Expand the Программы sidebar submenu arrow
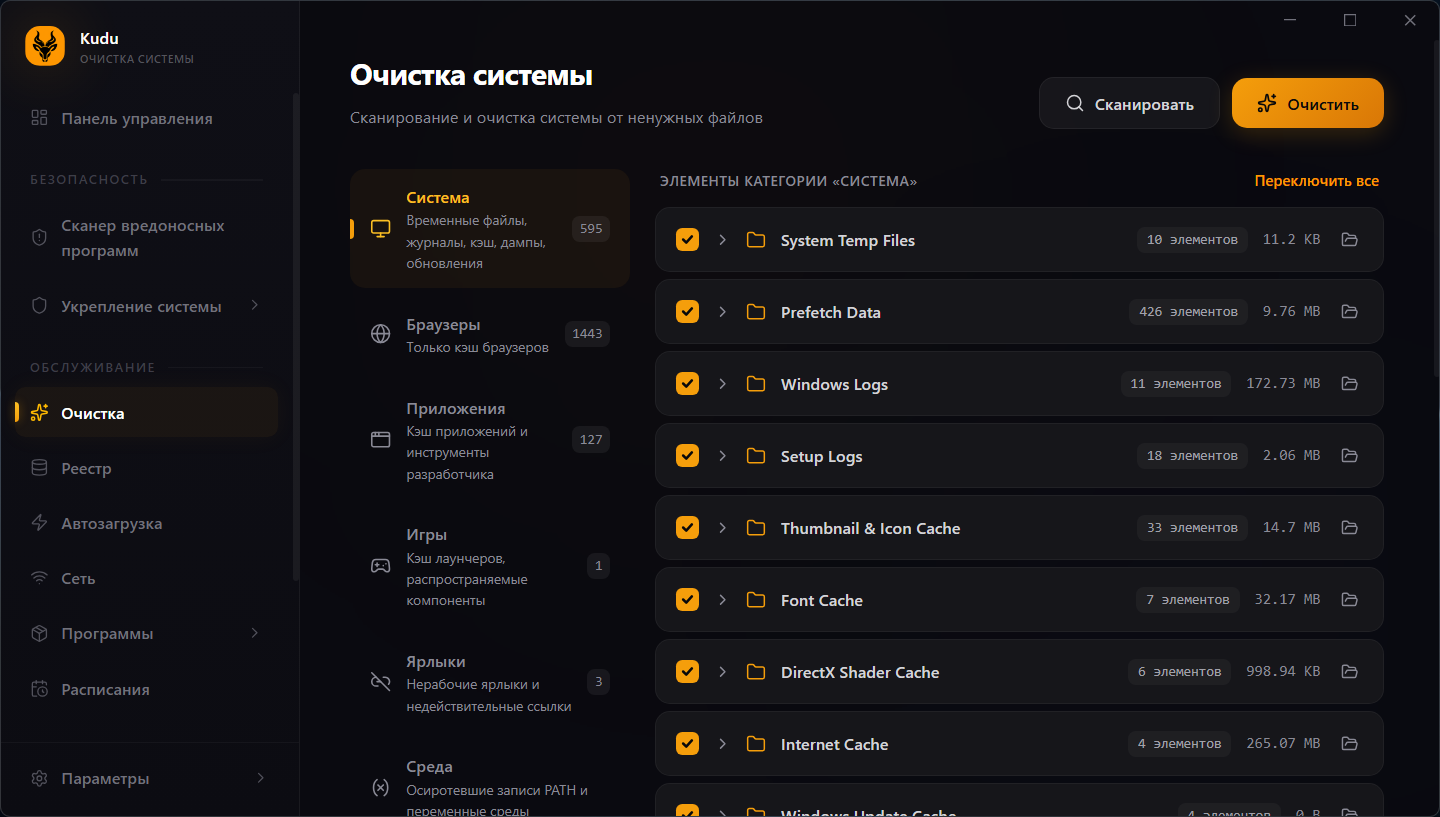This screenshot has height=817, width=1440. [255, 633]
